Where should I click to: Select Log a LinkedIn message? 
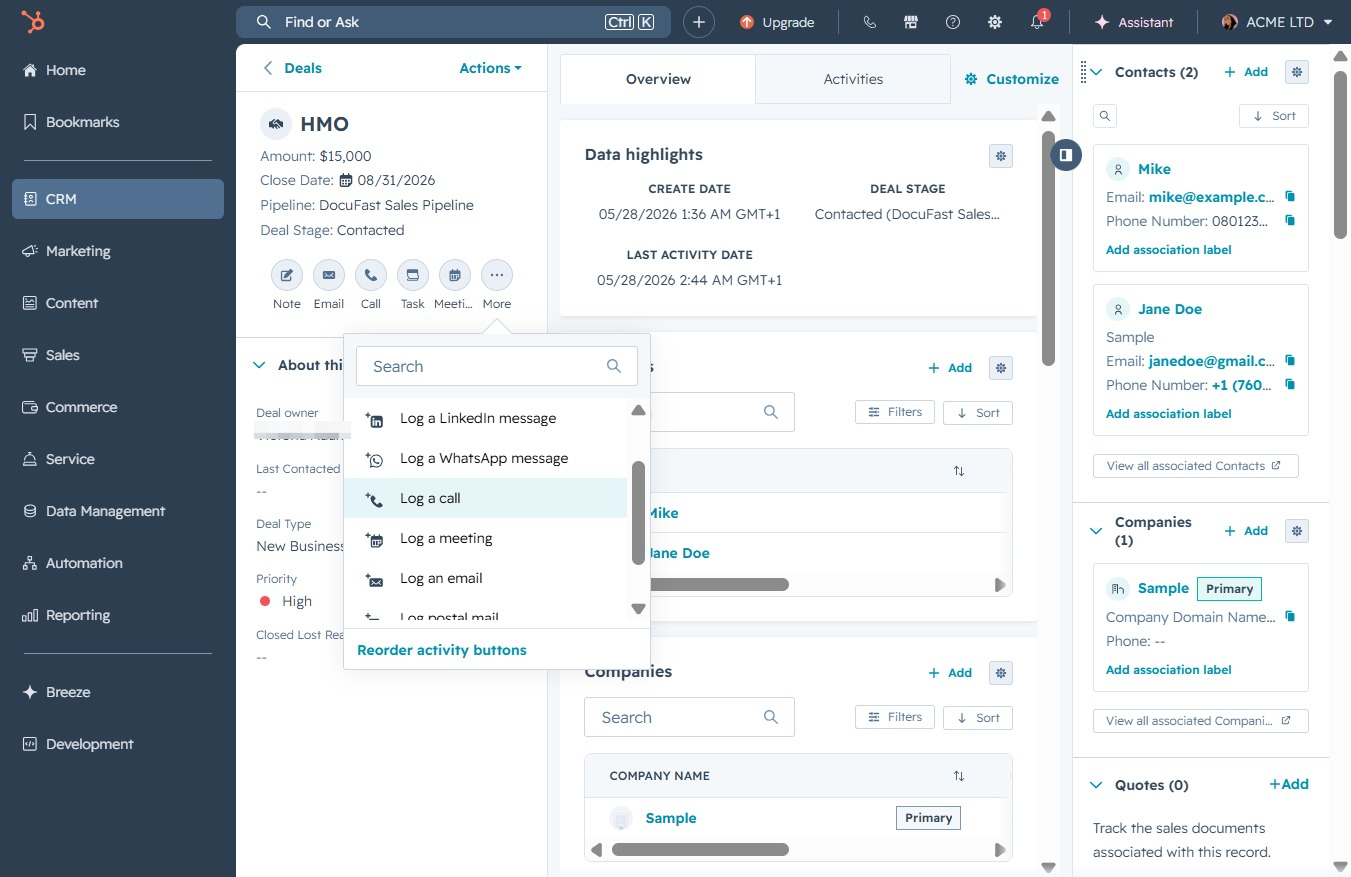[x=485, y=418]
